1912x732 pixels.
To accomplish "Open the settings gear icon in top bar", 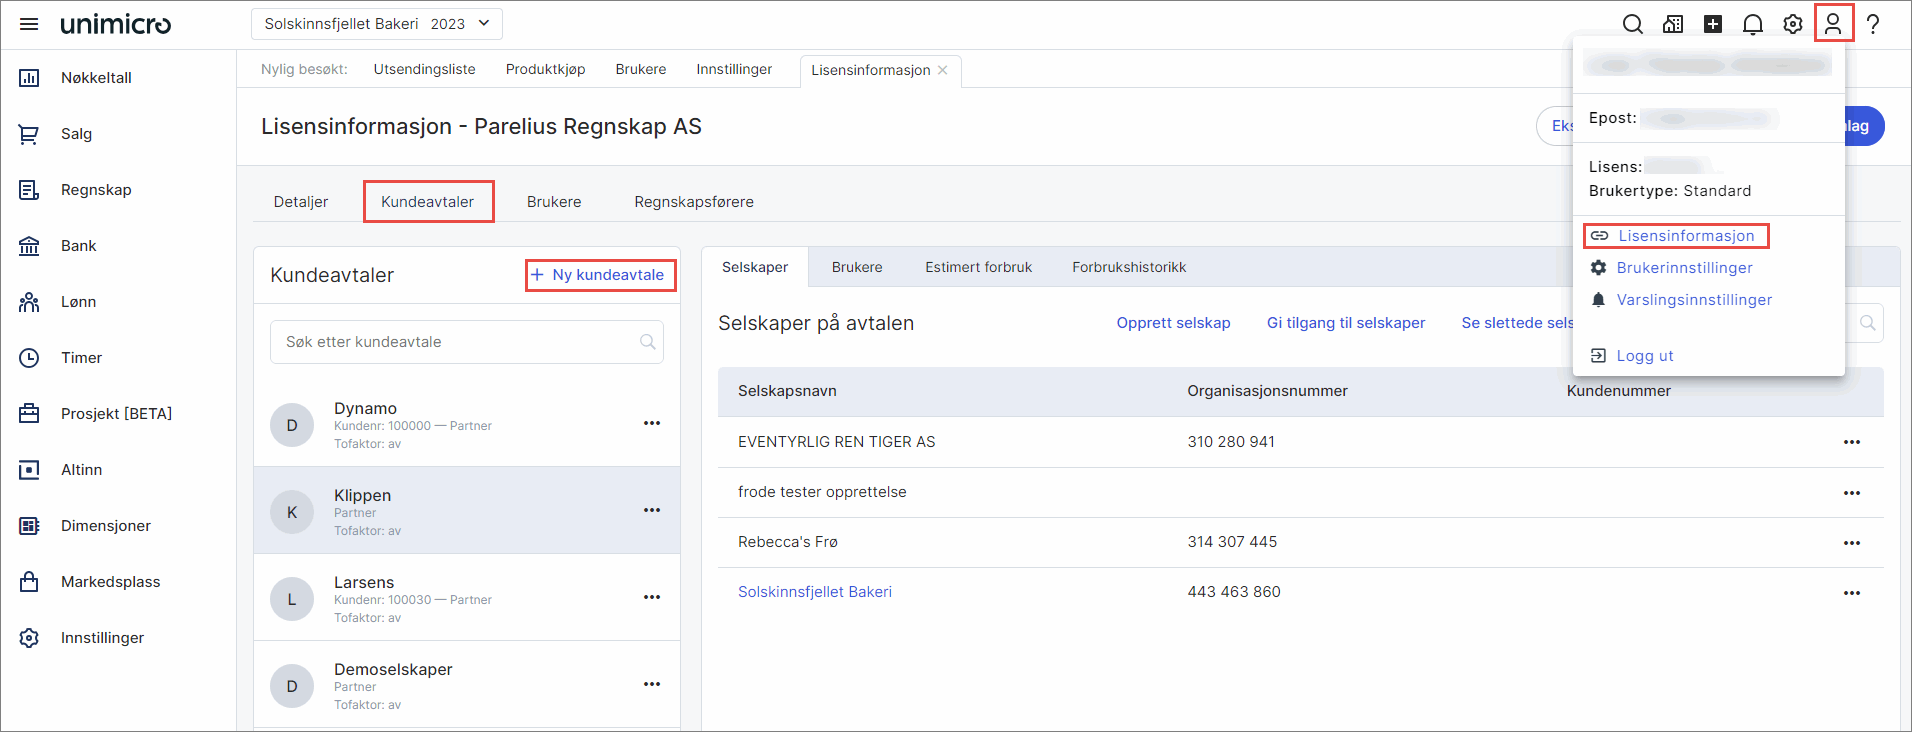I will [1792, 24].
